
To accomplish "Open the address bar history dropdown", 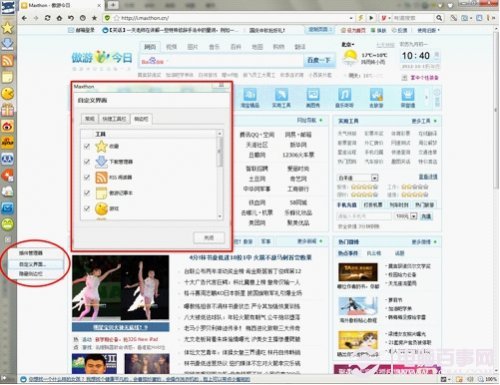I will click(x=351, y=18).
